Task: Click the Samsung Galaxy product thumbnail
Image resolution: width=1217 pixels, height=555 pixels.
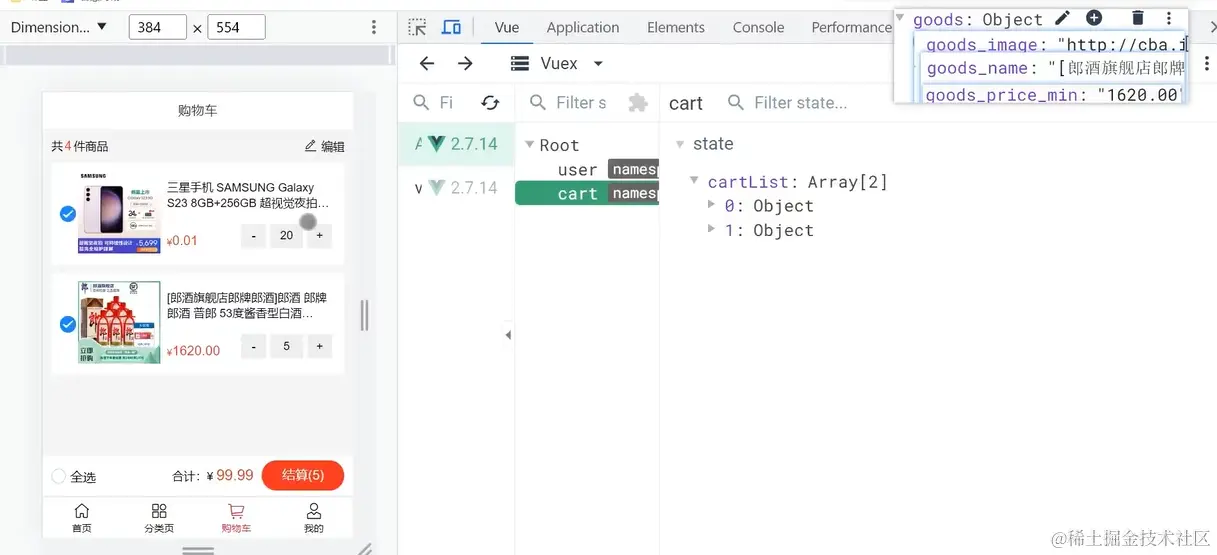Action: [119, 212]
